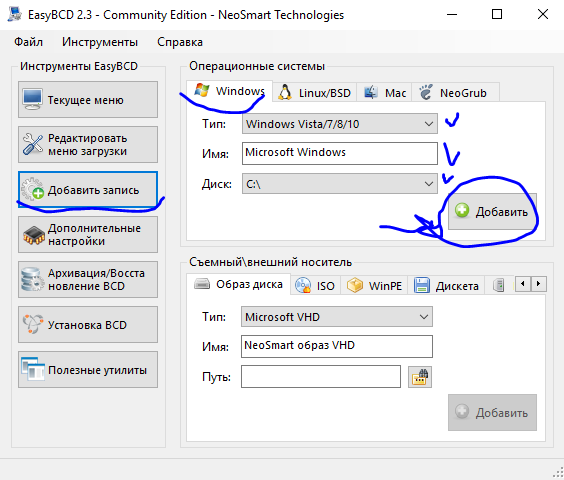Select the Добавить запись sidebar button

88,190
